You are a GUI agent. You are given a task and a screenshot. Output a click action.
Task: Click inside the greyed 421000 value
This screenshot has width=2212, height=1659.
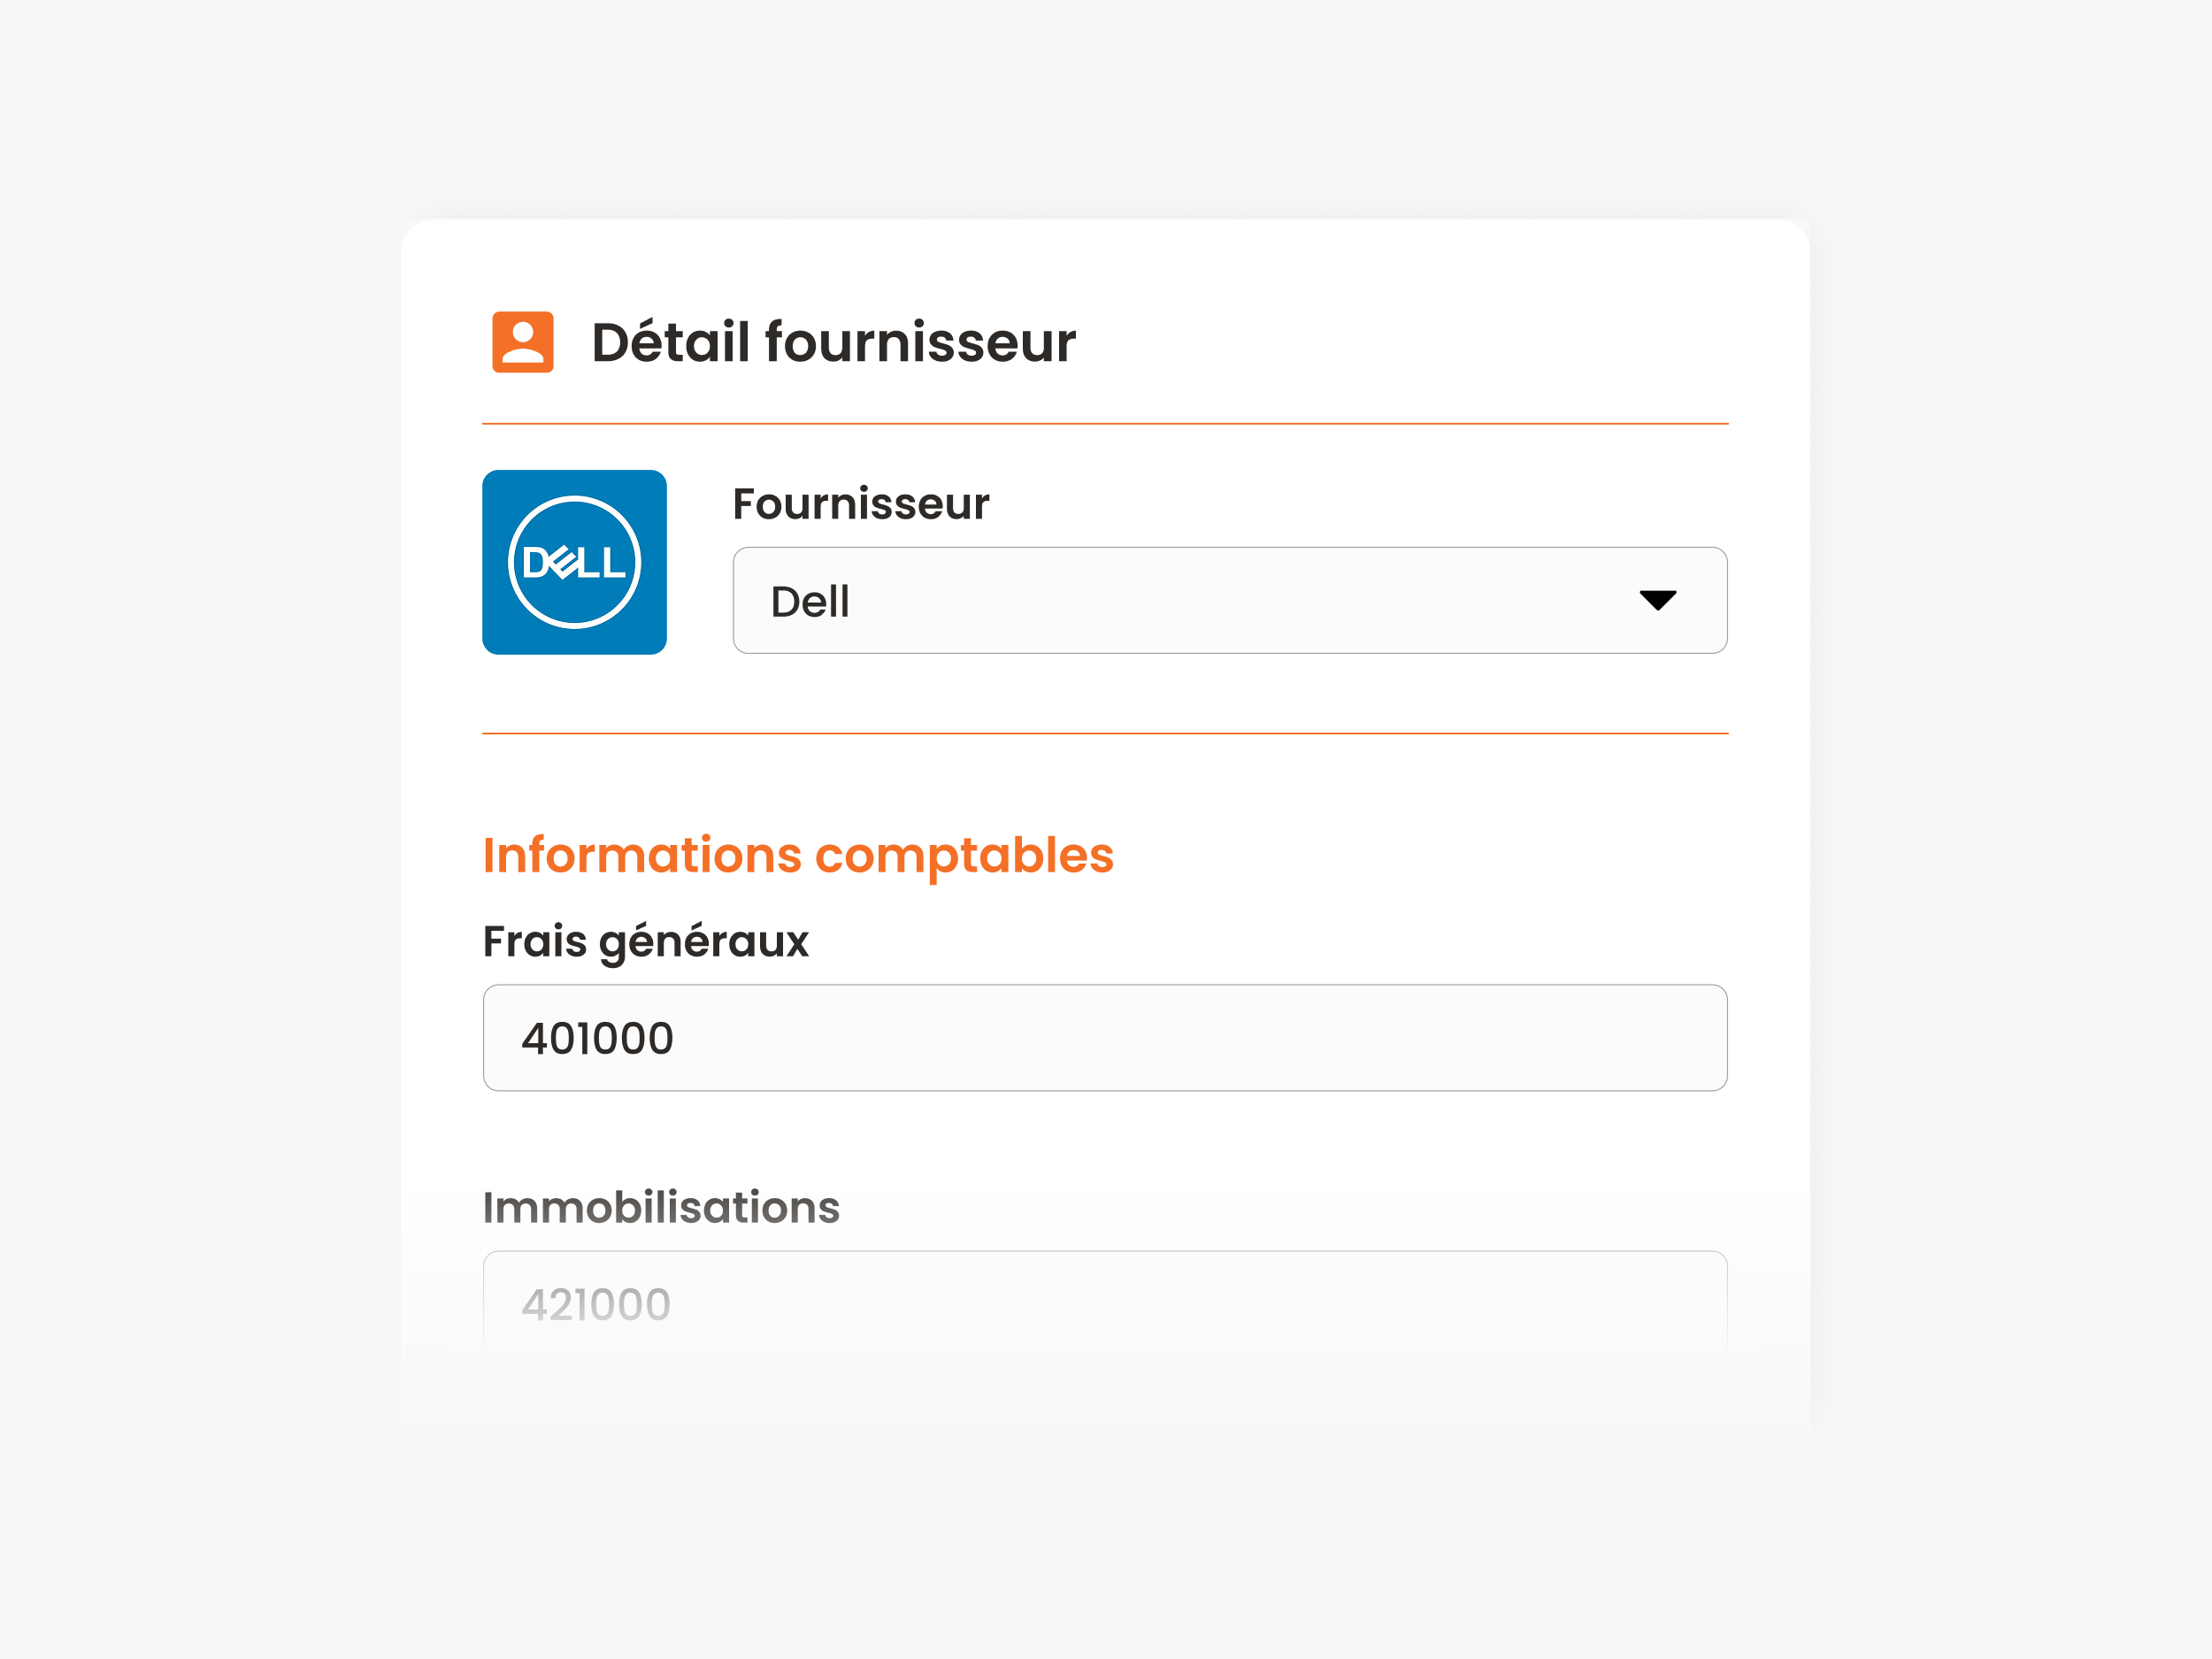click(596, 1303)
